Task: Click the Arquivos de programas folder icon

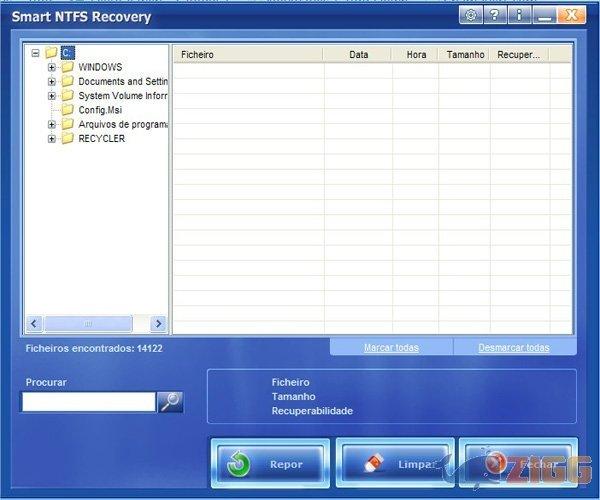Action: coord(67,124)
